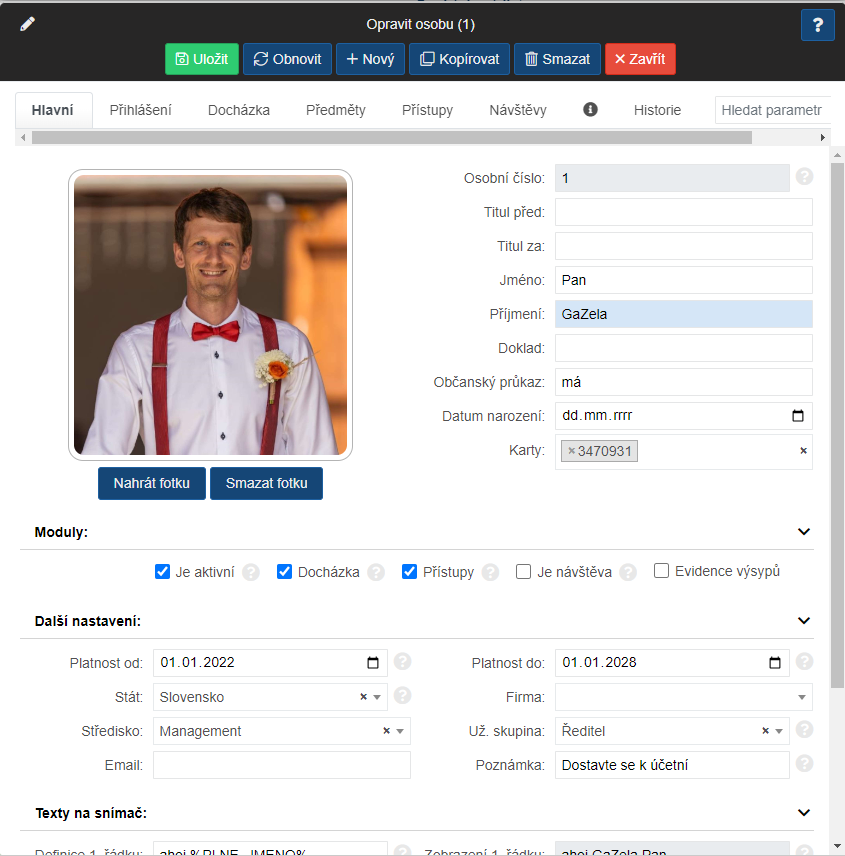Open help with the question mark button
The image size is (845, 856).
click(x=817, y=25)
